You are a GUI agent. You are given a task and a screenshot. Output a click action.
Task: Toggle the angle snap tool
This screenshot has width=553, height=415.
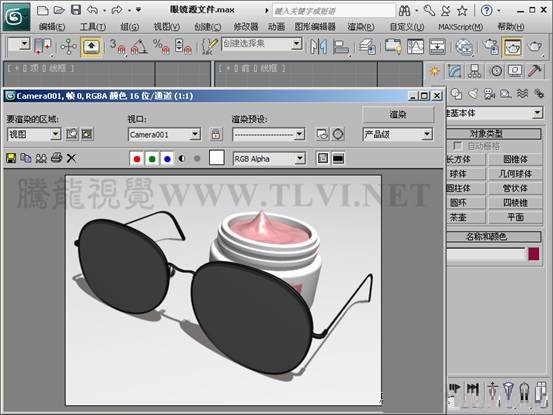(139, 47)
